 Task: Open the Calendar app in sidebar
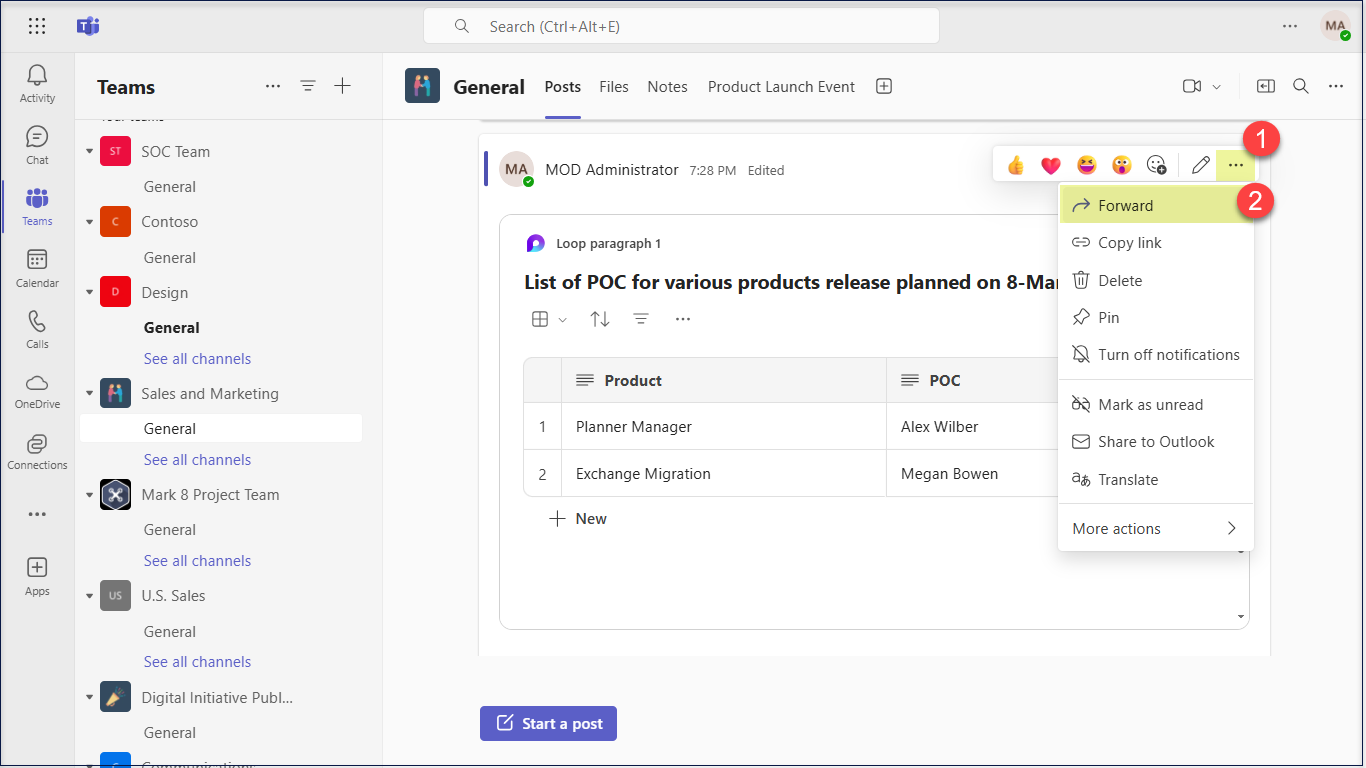[x=37, y=267]
